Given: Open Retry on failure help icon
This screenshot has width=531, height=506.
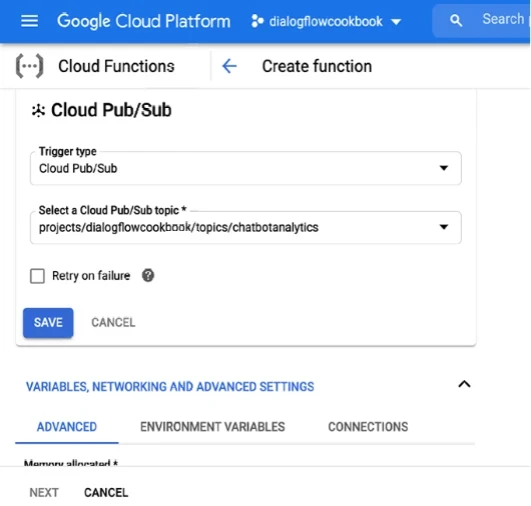Looking at the screenshot, I should coord(148,275).
